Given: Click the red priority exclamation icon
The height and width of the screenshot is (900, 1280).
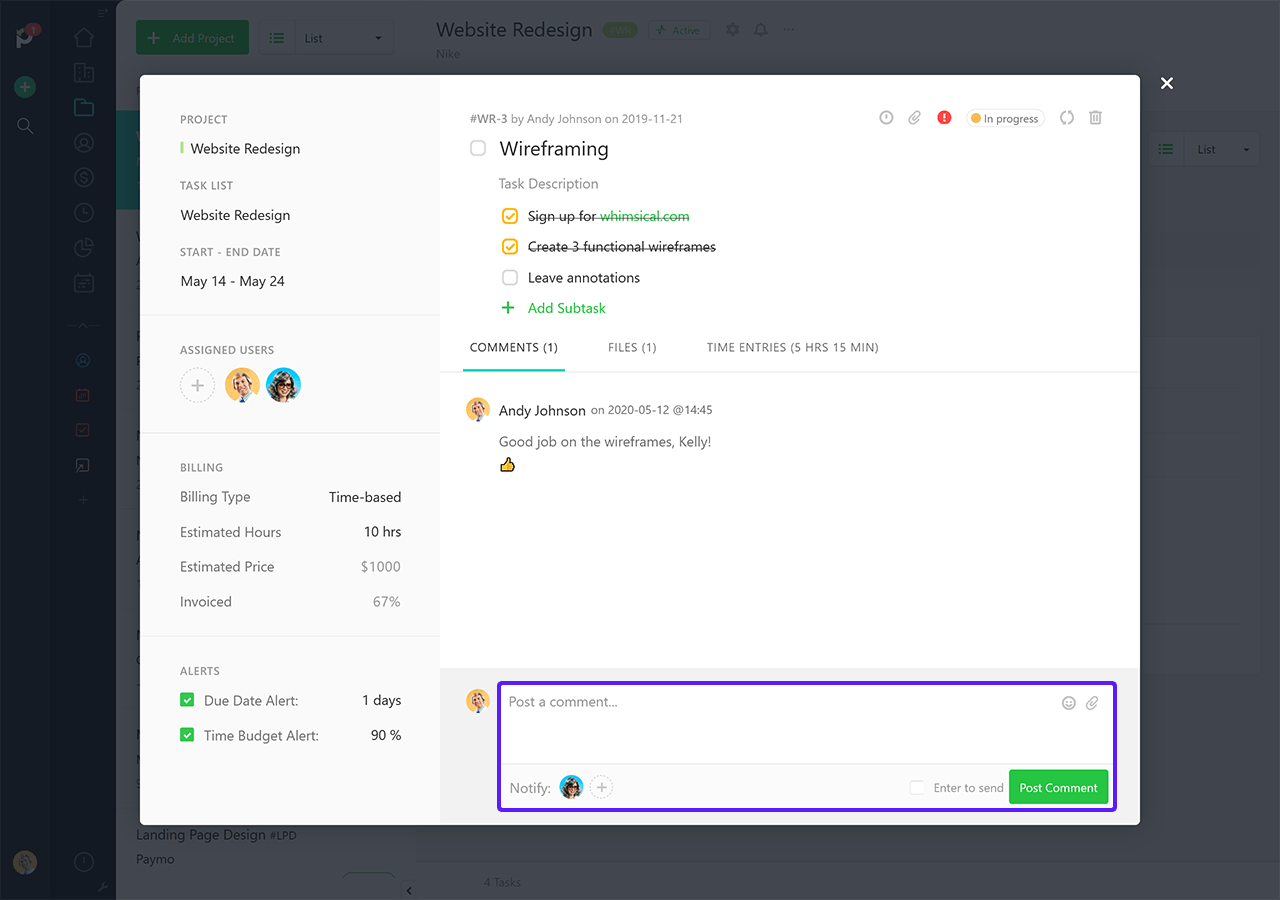Looking at the screenshot, I should coord(944,118).
